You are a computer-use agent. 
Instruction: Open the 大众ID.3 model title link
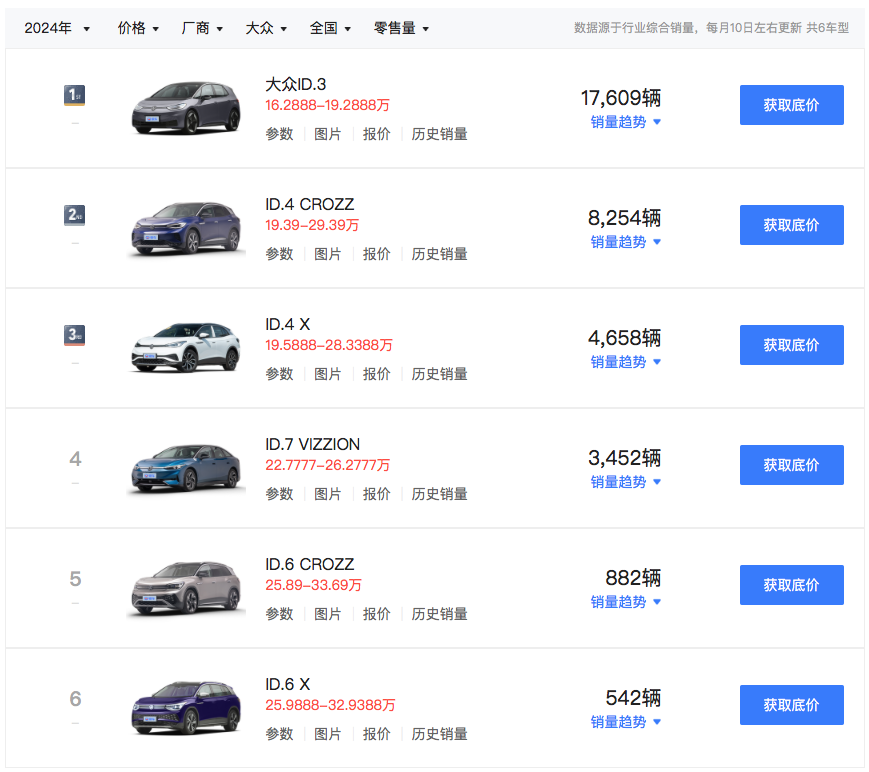point(295,84)
